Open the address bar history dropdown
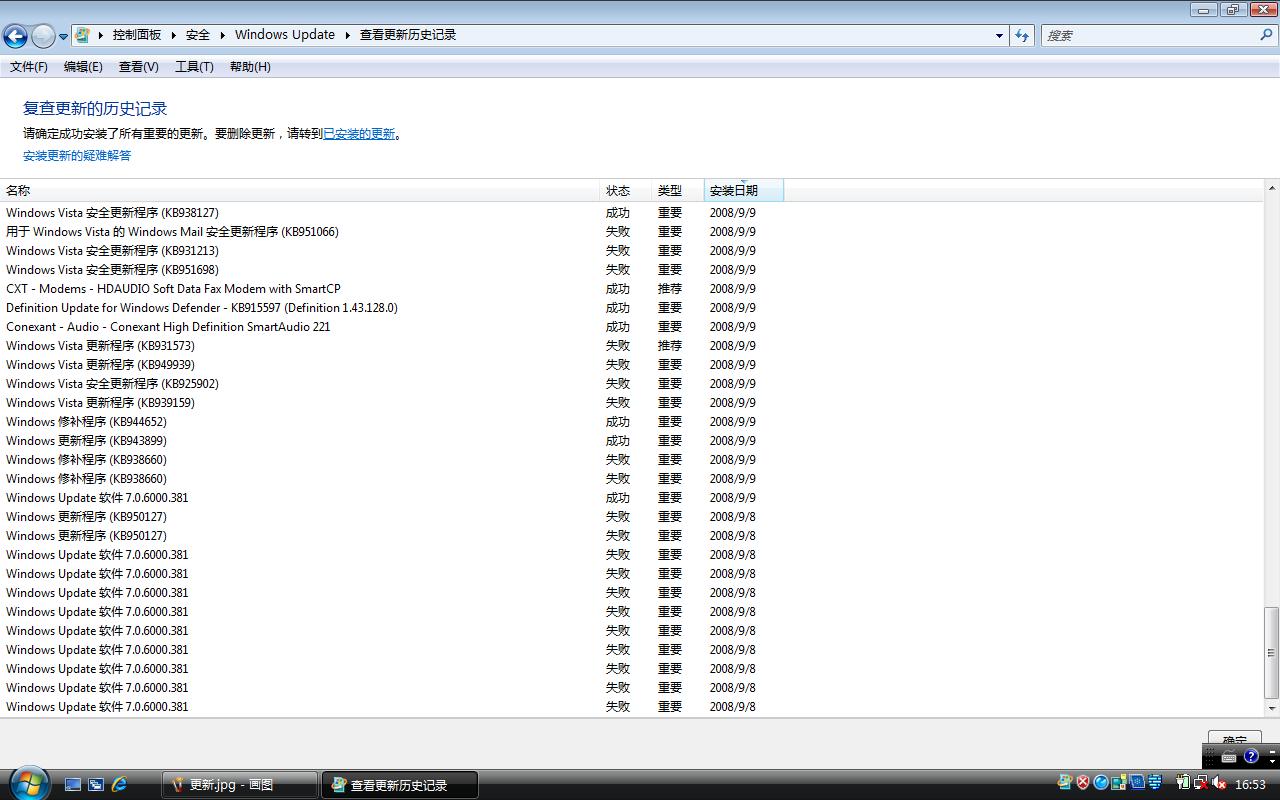Screen dimensions: 1280x800 coord(999,36)
